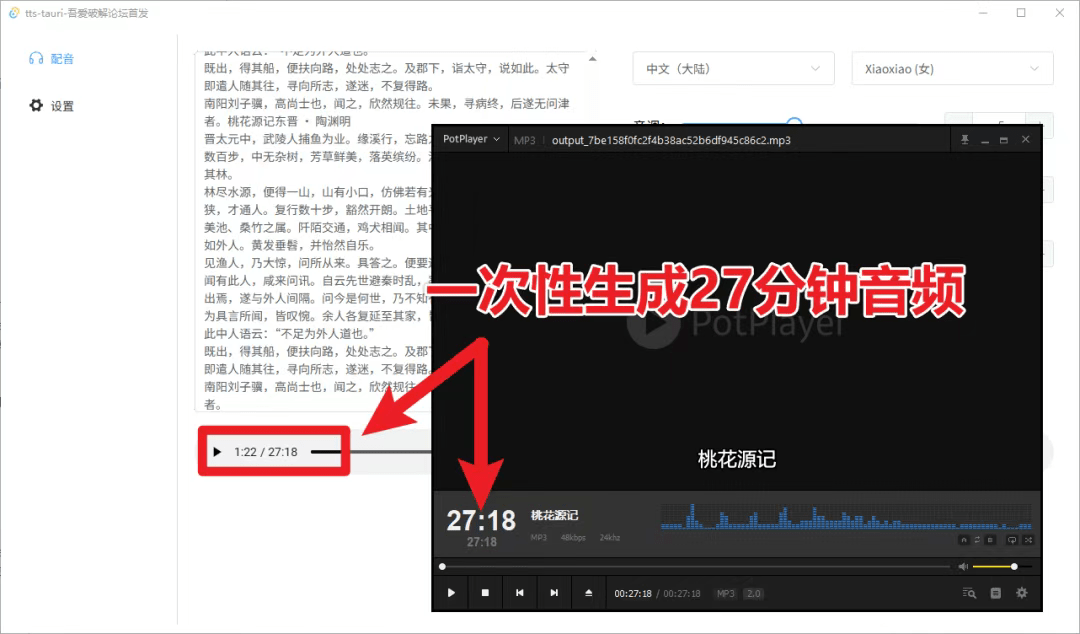This screenshot has width=1080, height=634.
Task: Click the control panel icon beside the gear
Action: 995,592
